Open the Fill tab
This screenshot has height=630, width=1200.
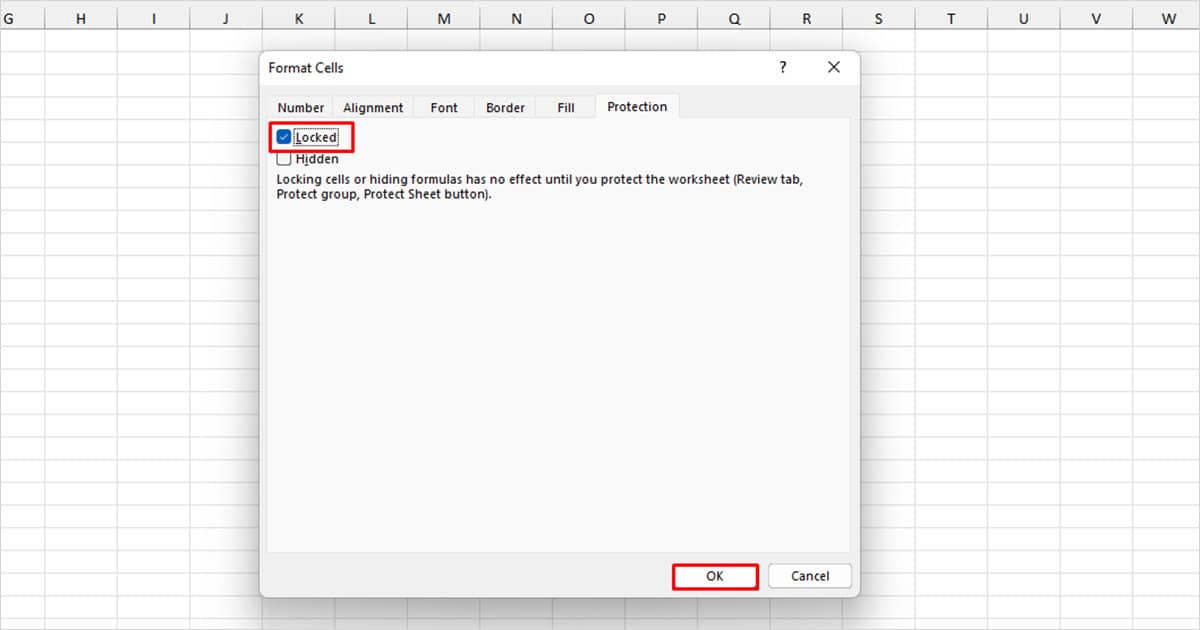tap(565, 107)
